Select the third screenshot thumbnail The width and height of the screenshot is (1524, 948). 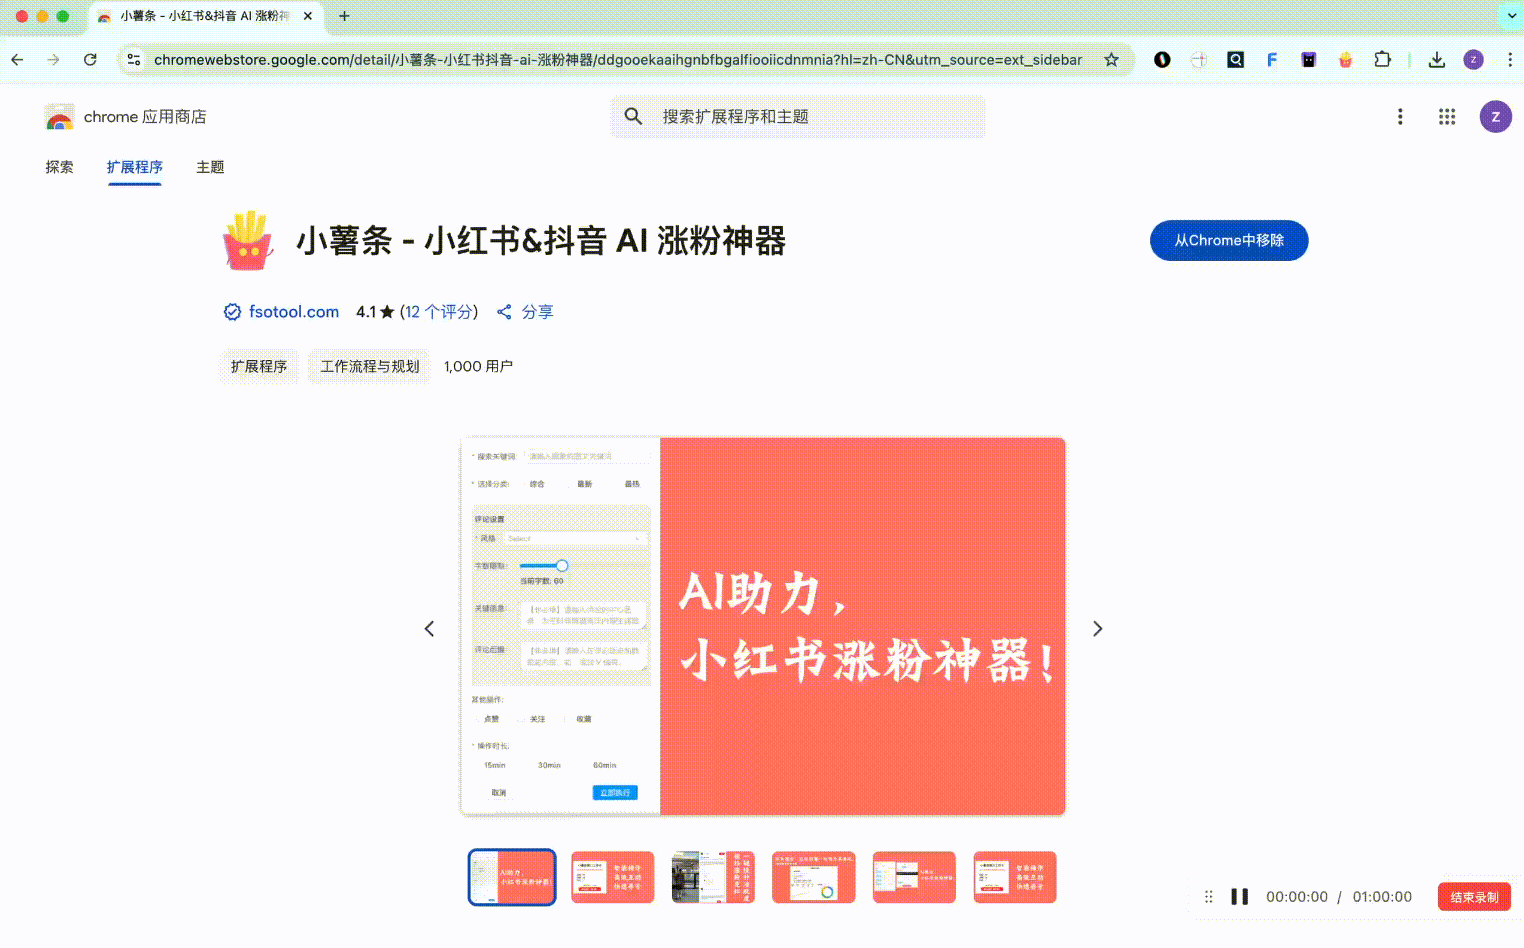[713, 878]
